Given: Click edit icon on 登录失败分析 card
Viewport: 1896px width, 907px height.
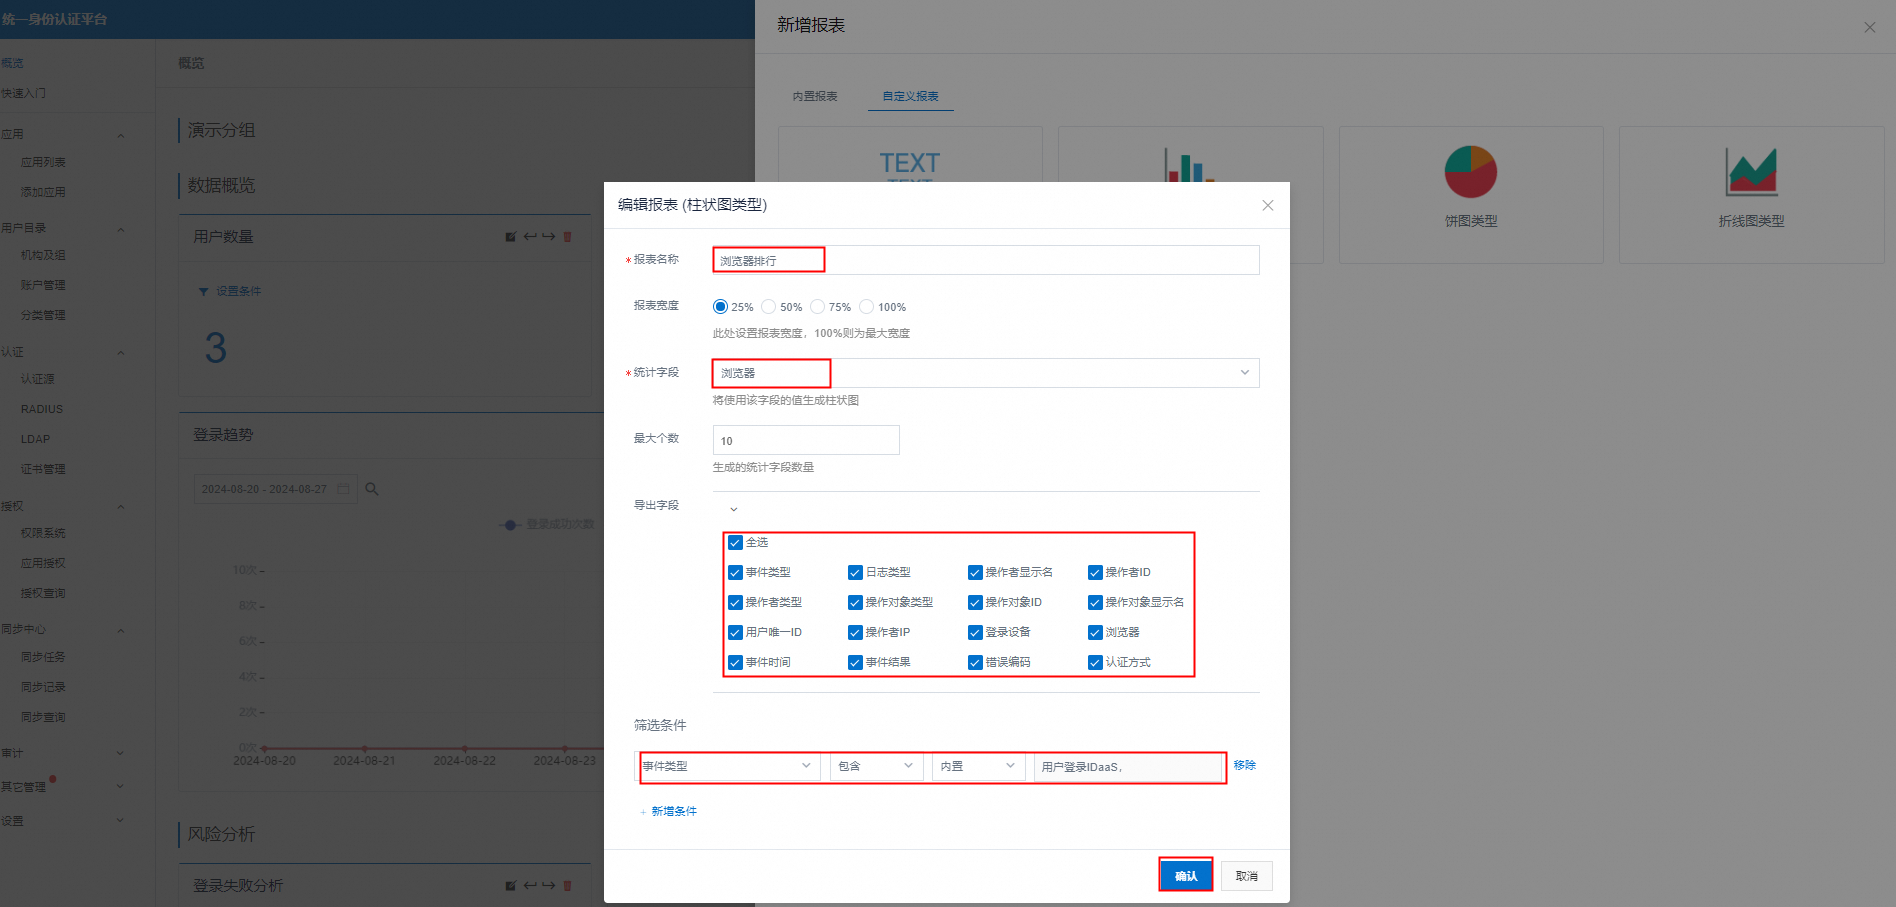Looking at the screenshot, I should click(510, 886).
